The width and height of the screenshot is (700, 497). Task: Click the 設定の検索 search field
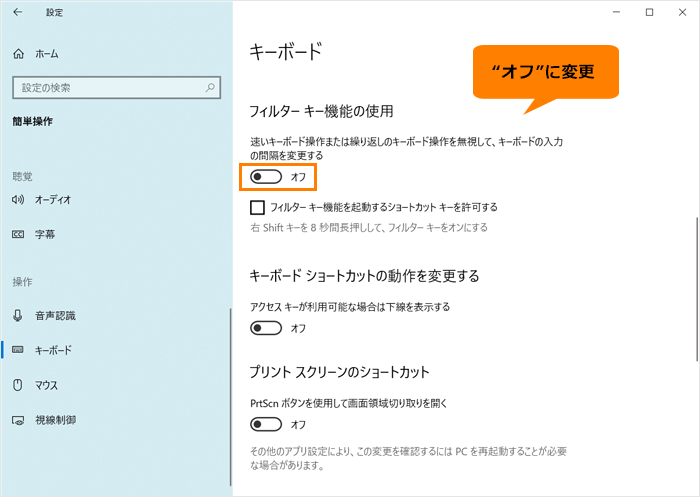tap(117, 88)
